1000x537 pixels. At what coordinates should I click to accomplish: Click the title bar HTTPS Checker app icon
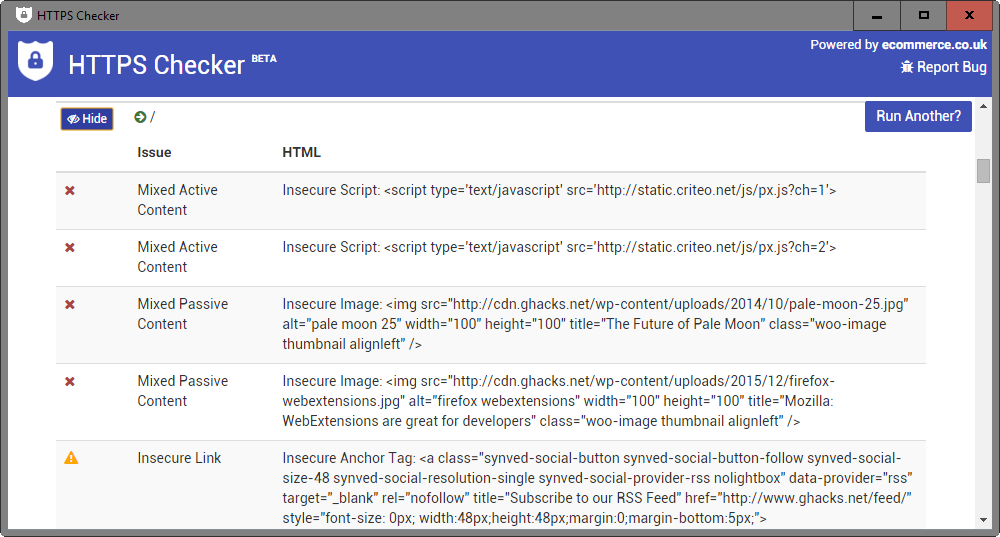[x=24, y=15]
